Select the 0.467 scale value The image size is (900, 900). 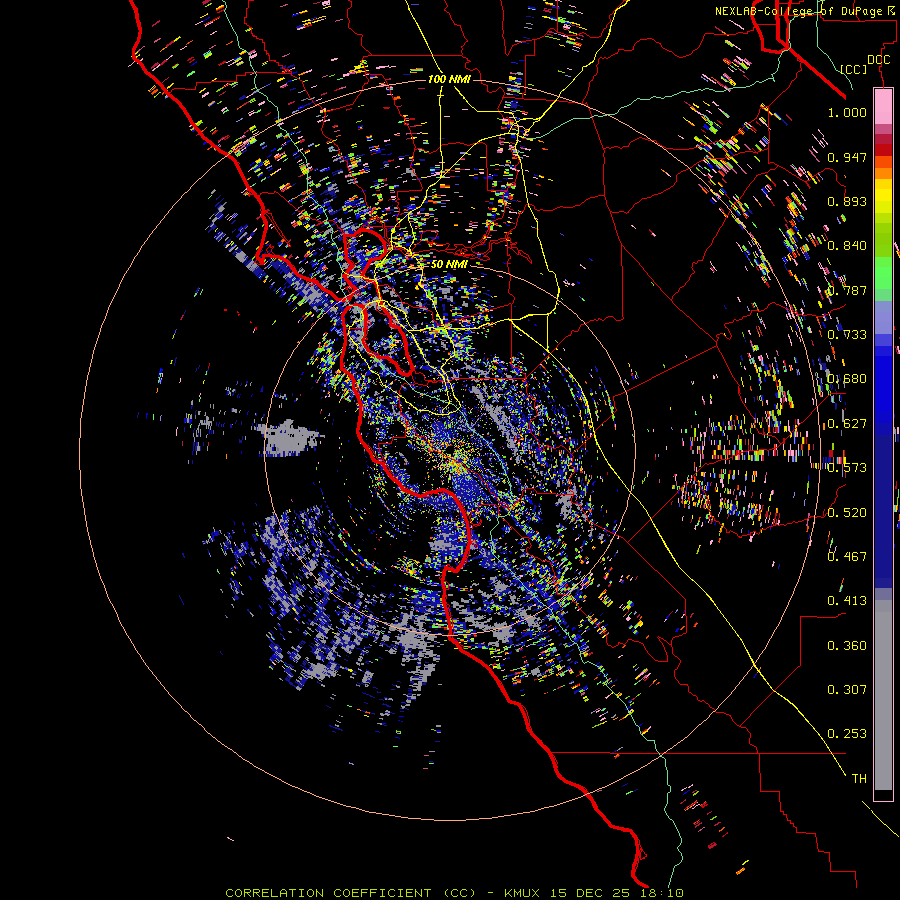pyautogui.click(x=847, y=557)
